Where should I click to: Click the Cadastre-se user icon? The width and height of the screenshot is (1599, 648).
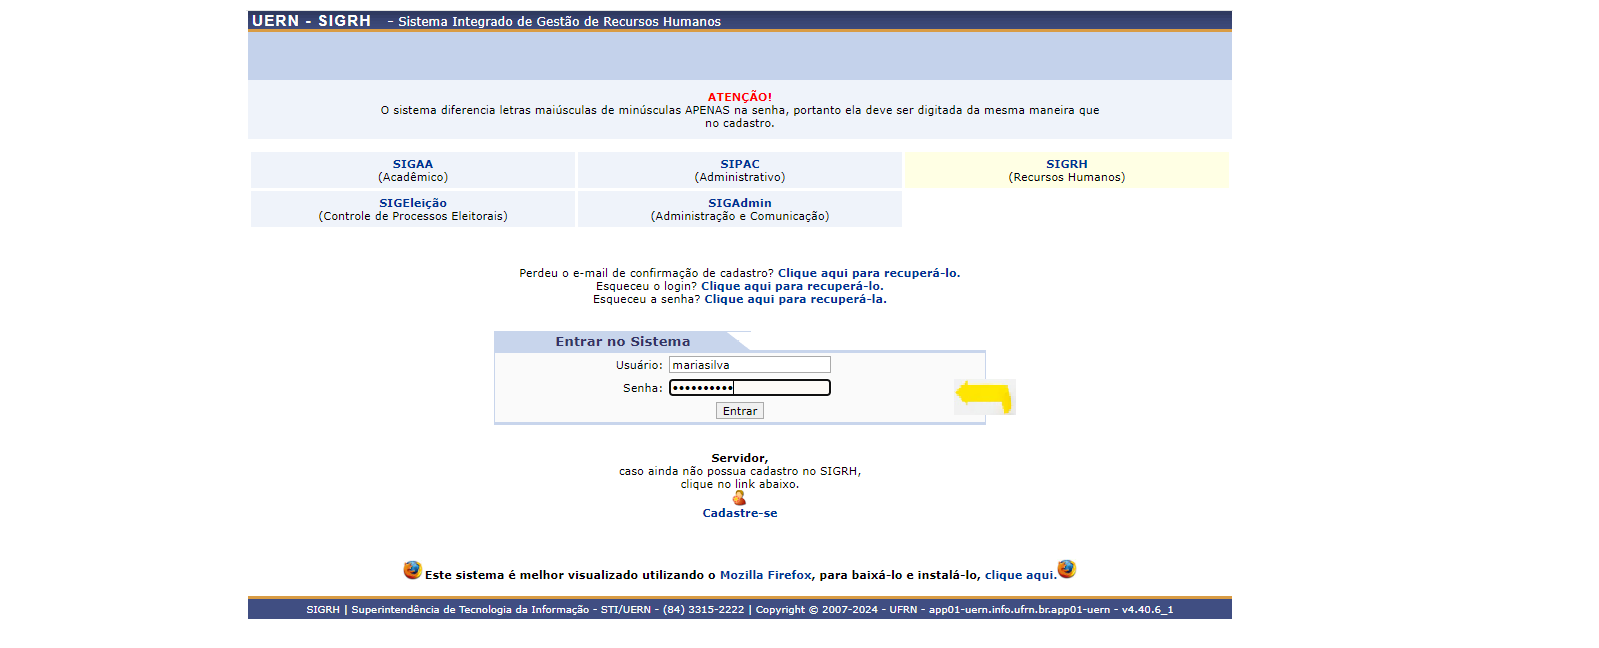coord(739,498)
